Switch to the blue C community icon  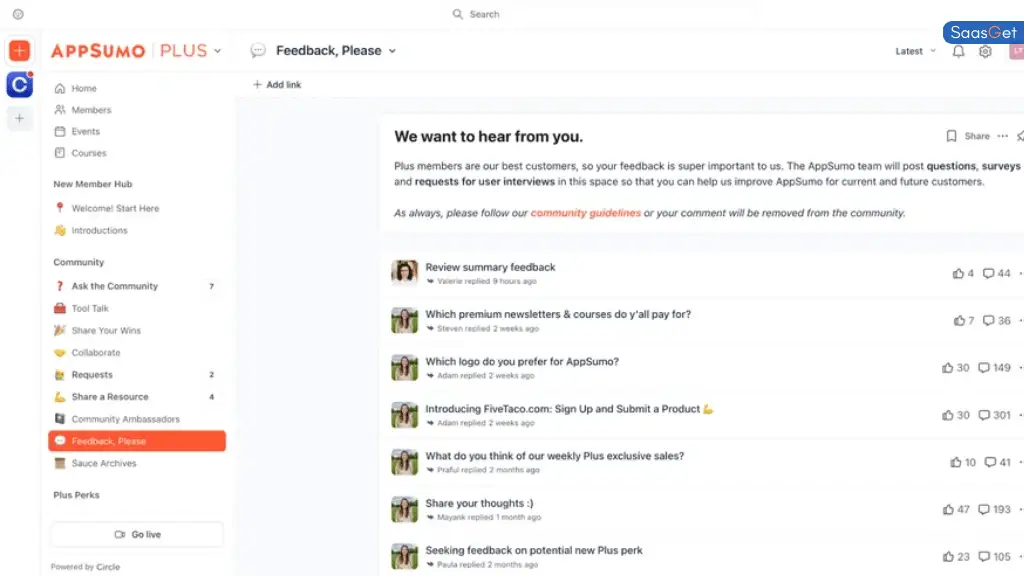[x=19, y=84]
